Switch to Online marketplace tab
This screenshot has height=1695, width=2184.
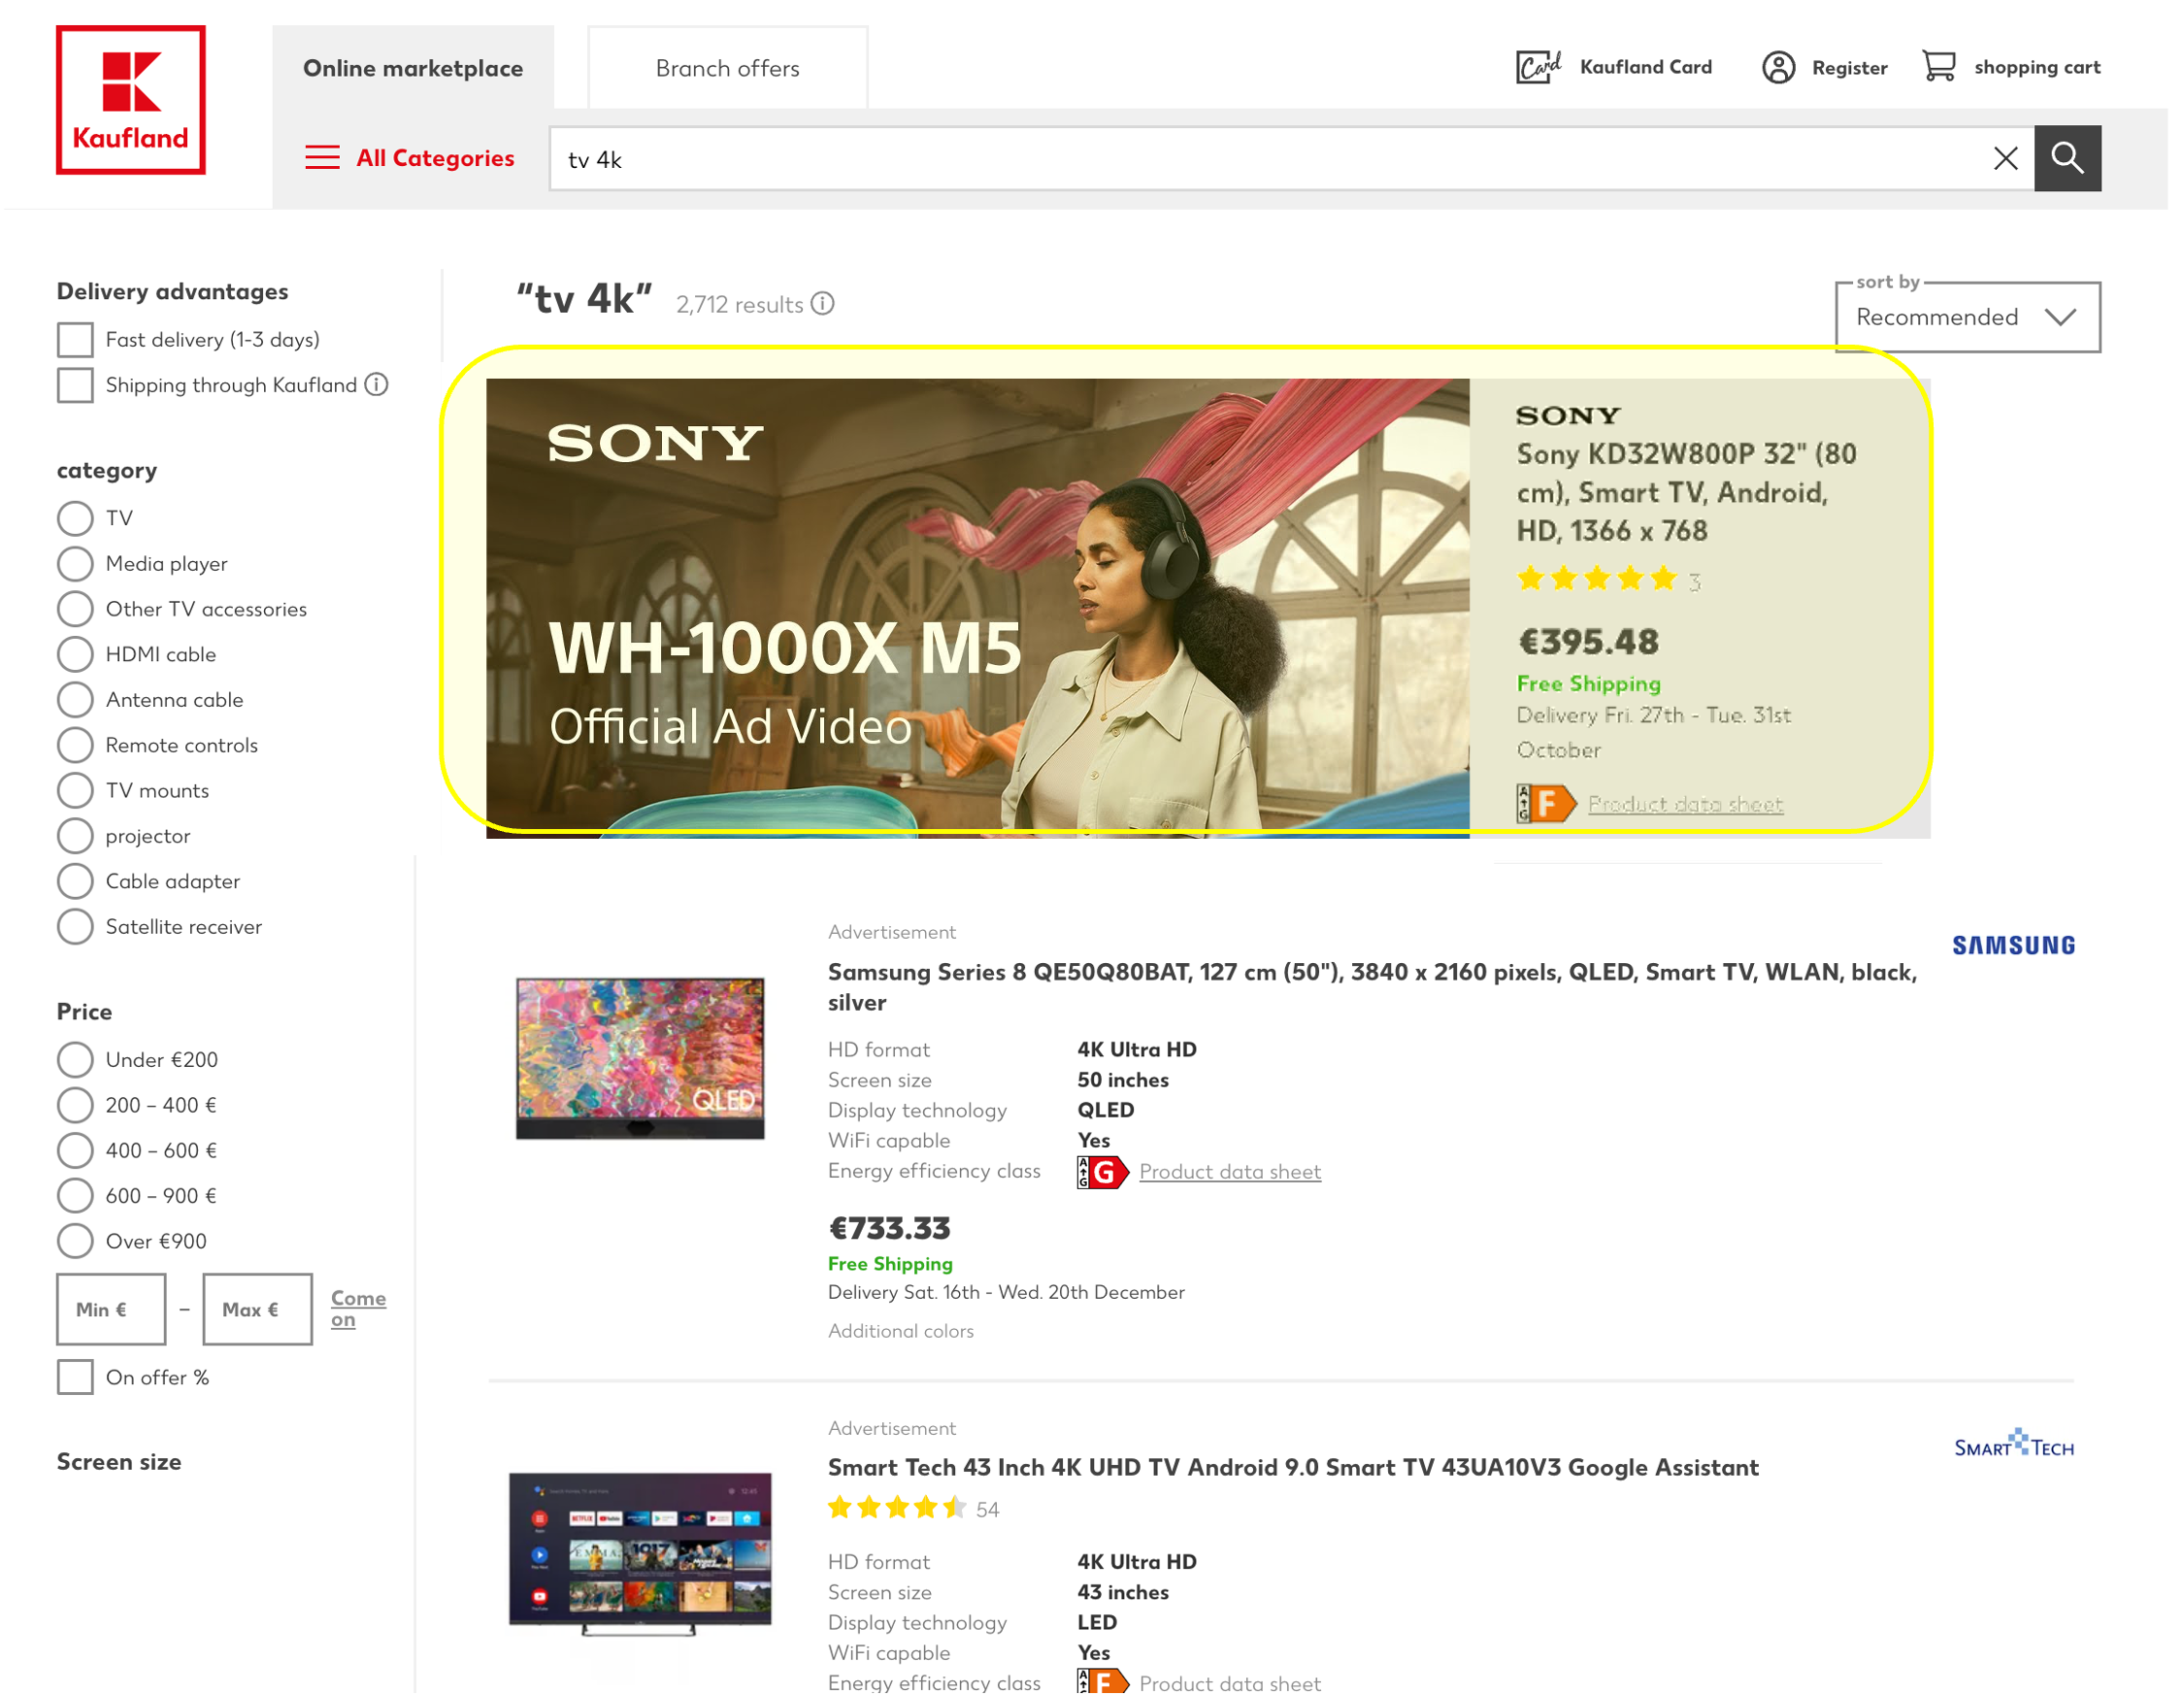point(413,68)
